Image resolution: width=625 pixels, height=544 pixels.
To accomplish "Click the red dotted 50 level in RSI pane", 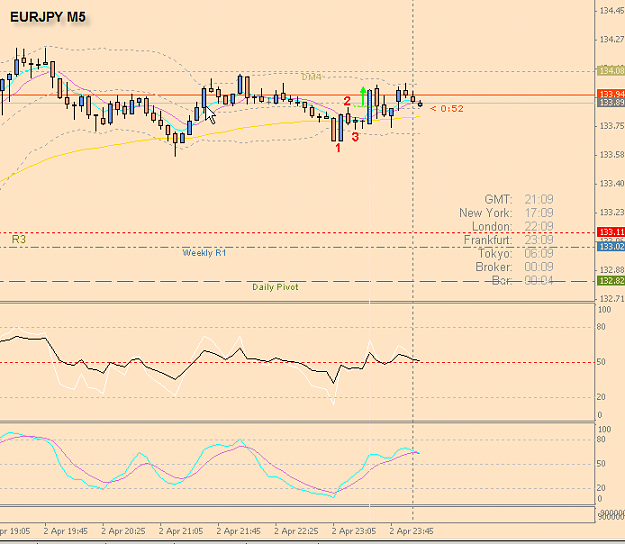I will coord(297,363).
